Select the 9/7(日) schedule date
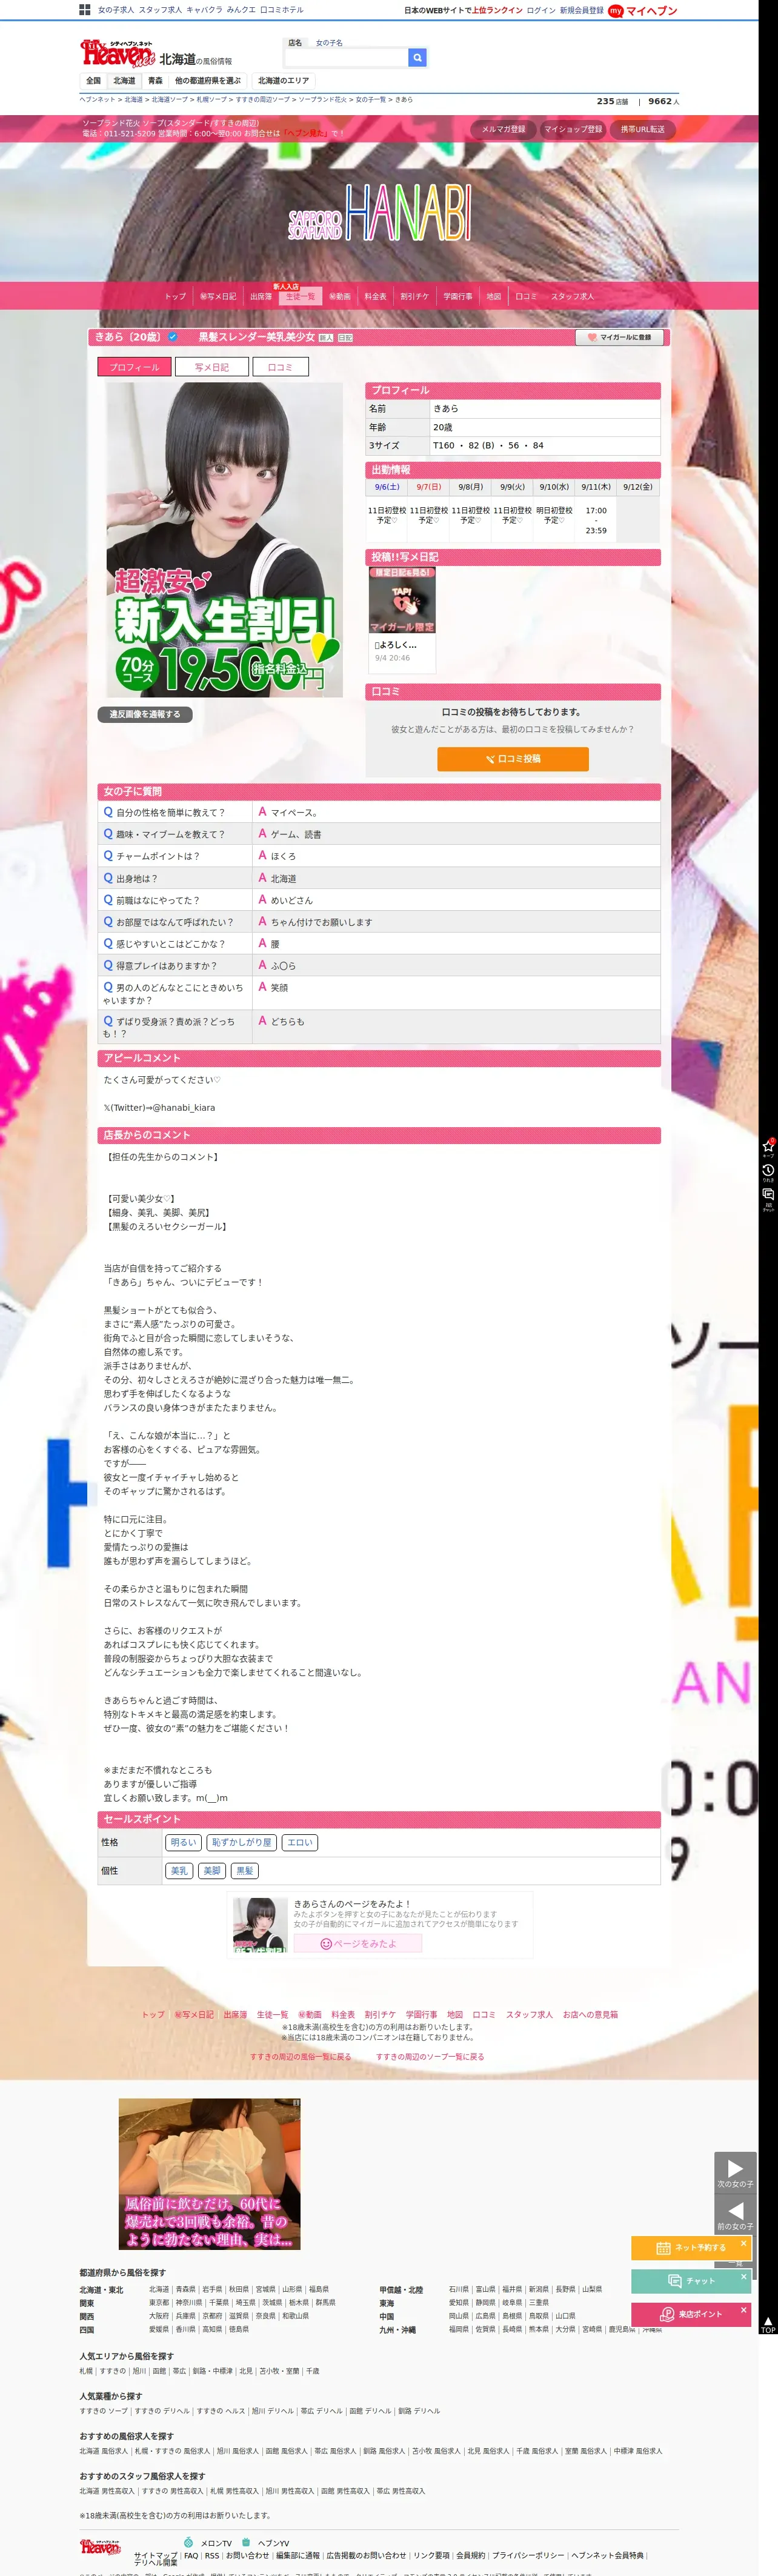778x2576 pixels. 429,487
